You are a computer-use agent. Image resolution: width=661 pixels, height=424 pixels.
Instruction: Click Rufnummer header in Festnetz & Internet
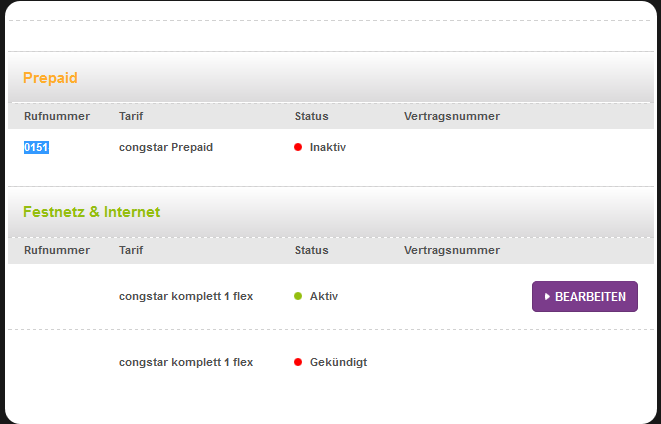click(x=57, y=250)
